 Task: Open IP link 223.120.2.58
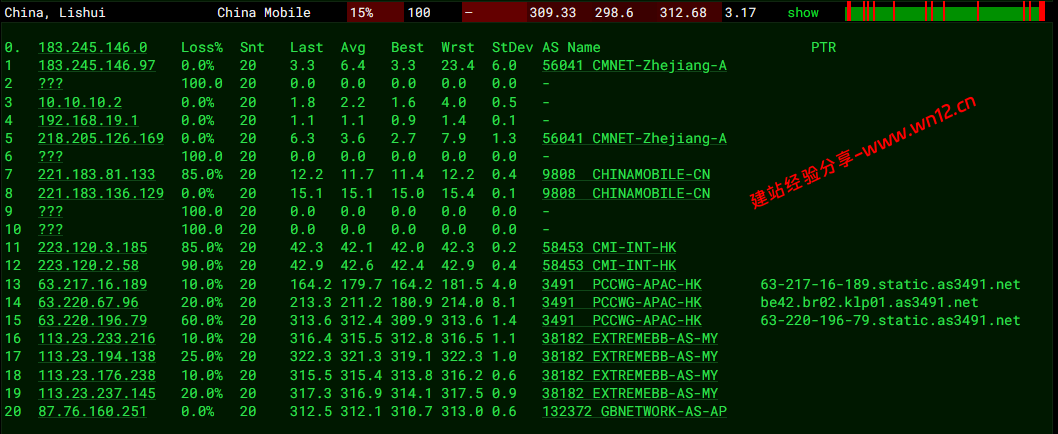click(88, 266)
